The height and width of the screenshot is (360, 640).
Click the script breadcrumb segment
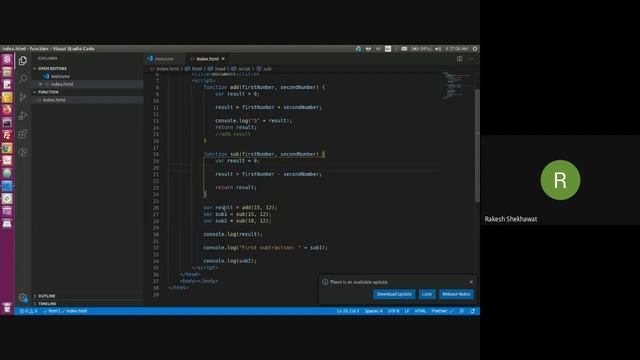click(x=241, y=69)
